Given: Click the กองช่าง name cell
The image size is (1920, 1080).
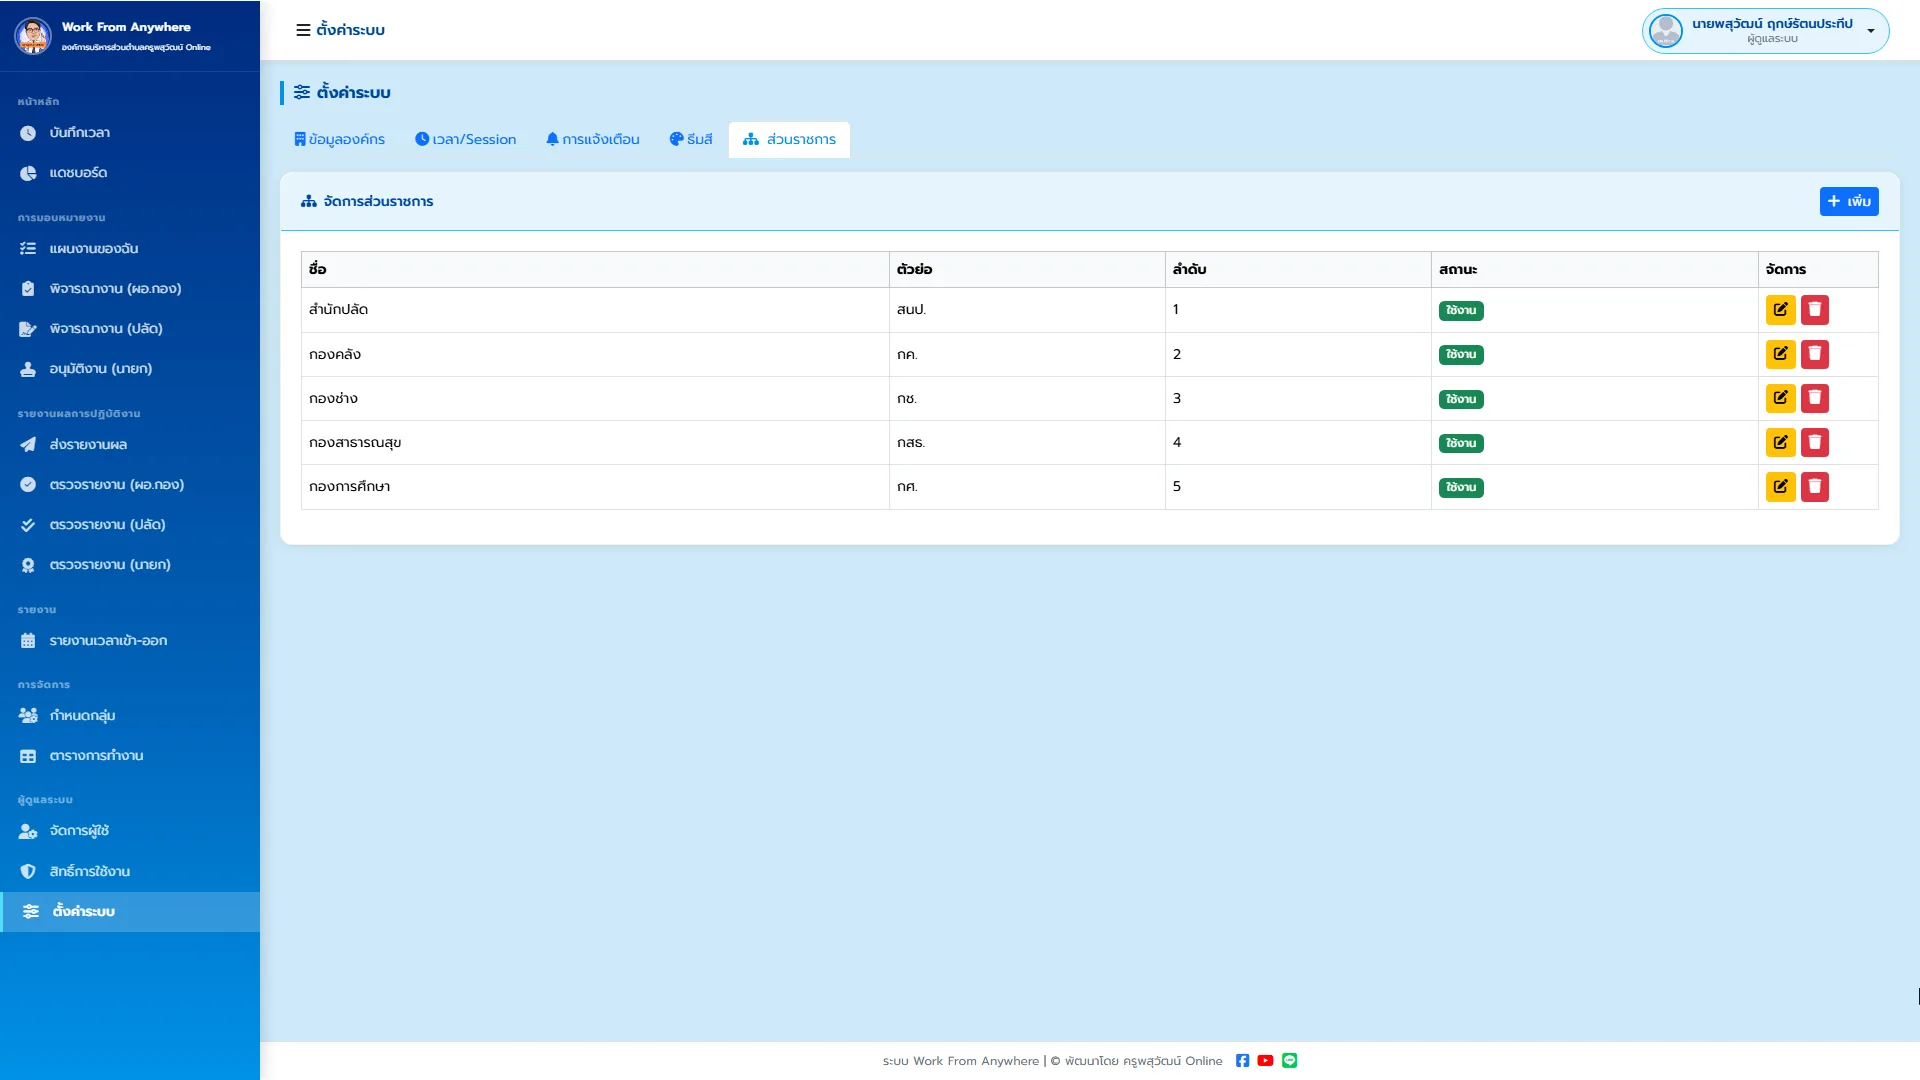Looking at the screenshot, I should pos(595,398).
